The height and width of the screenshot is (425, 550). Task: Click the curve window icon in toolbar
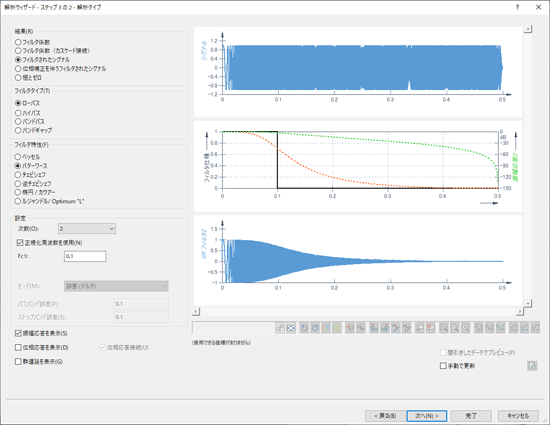280,328
